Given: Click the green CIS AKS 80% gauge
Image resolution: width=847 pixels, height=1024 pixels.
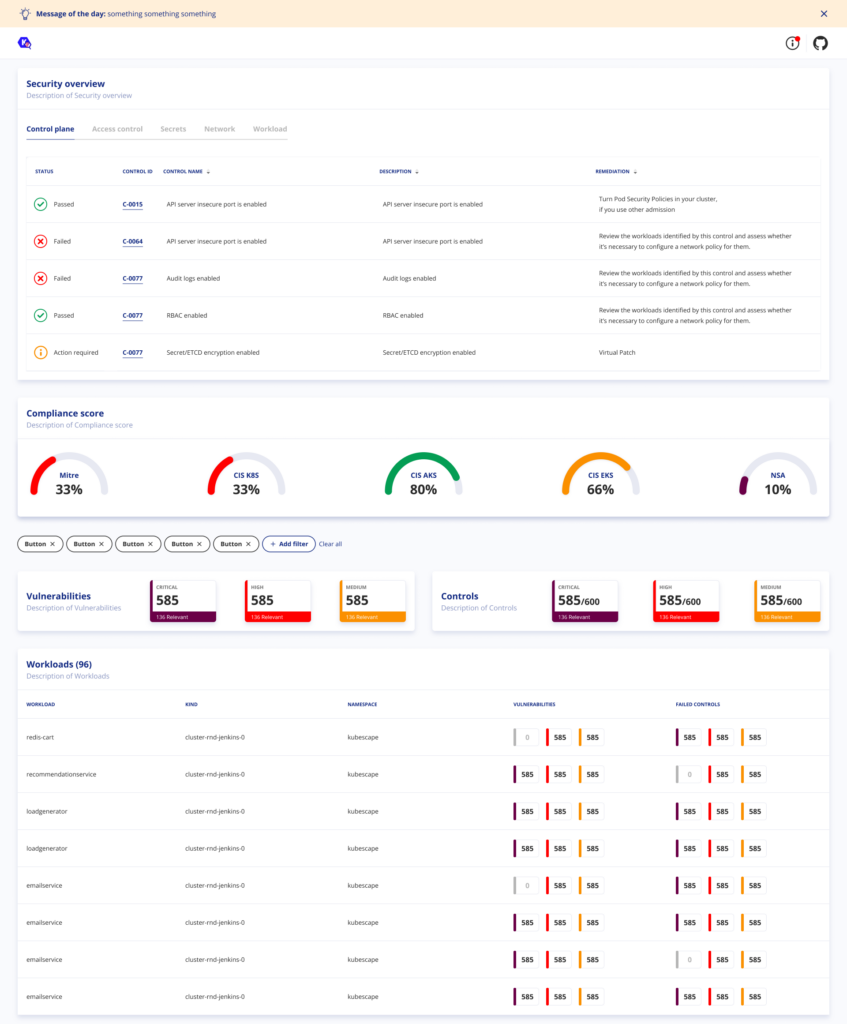Looking at the screenshot, I should (423, 476).
